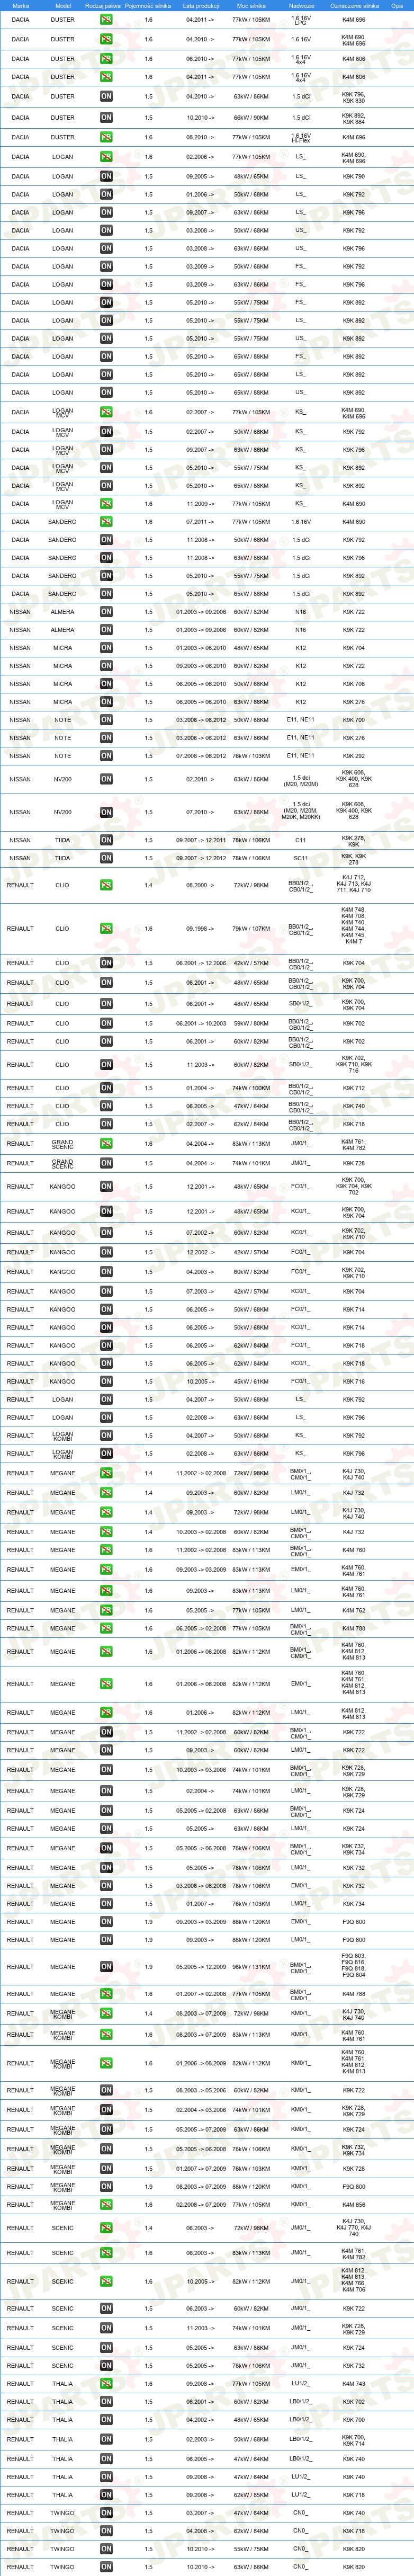This screenshot has height=2576, width=414.
Task: Select the K9K 716 engine code cell
Action: [x=354, y=1381]
